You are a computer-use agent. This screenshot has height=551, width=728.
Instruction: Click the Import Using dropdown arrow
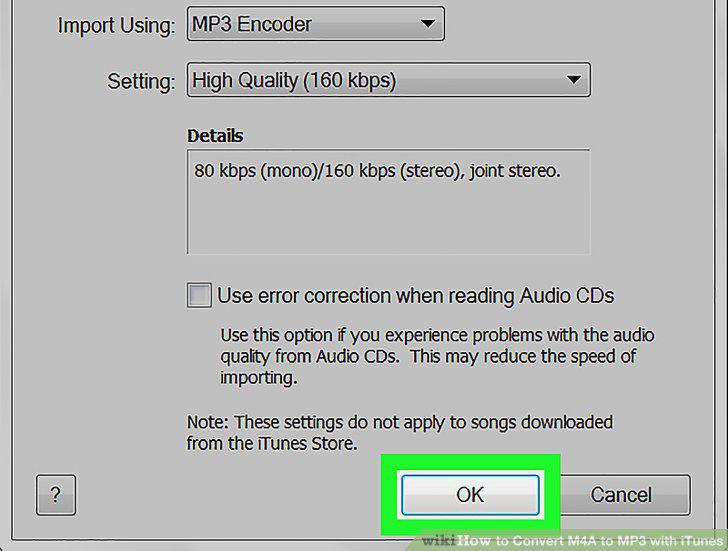[x=427, y=23]
